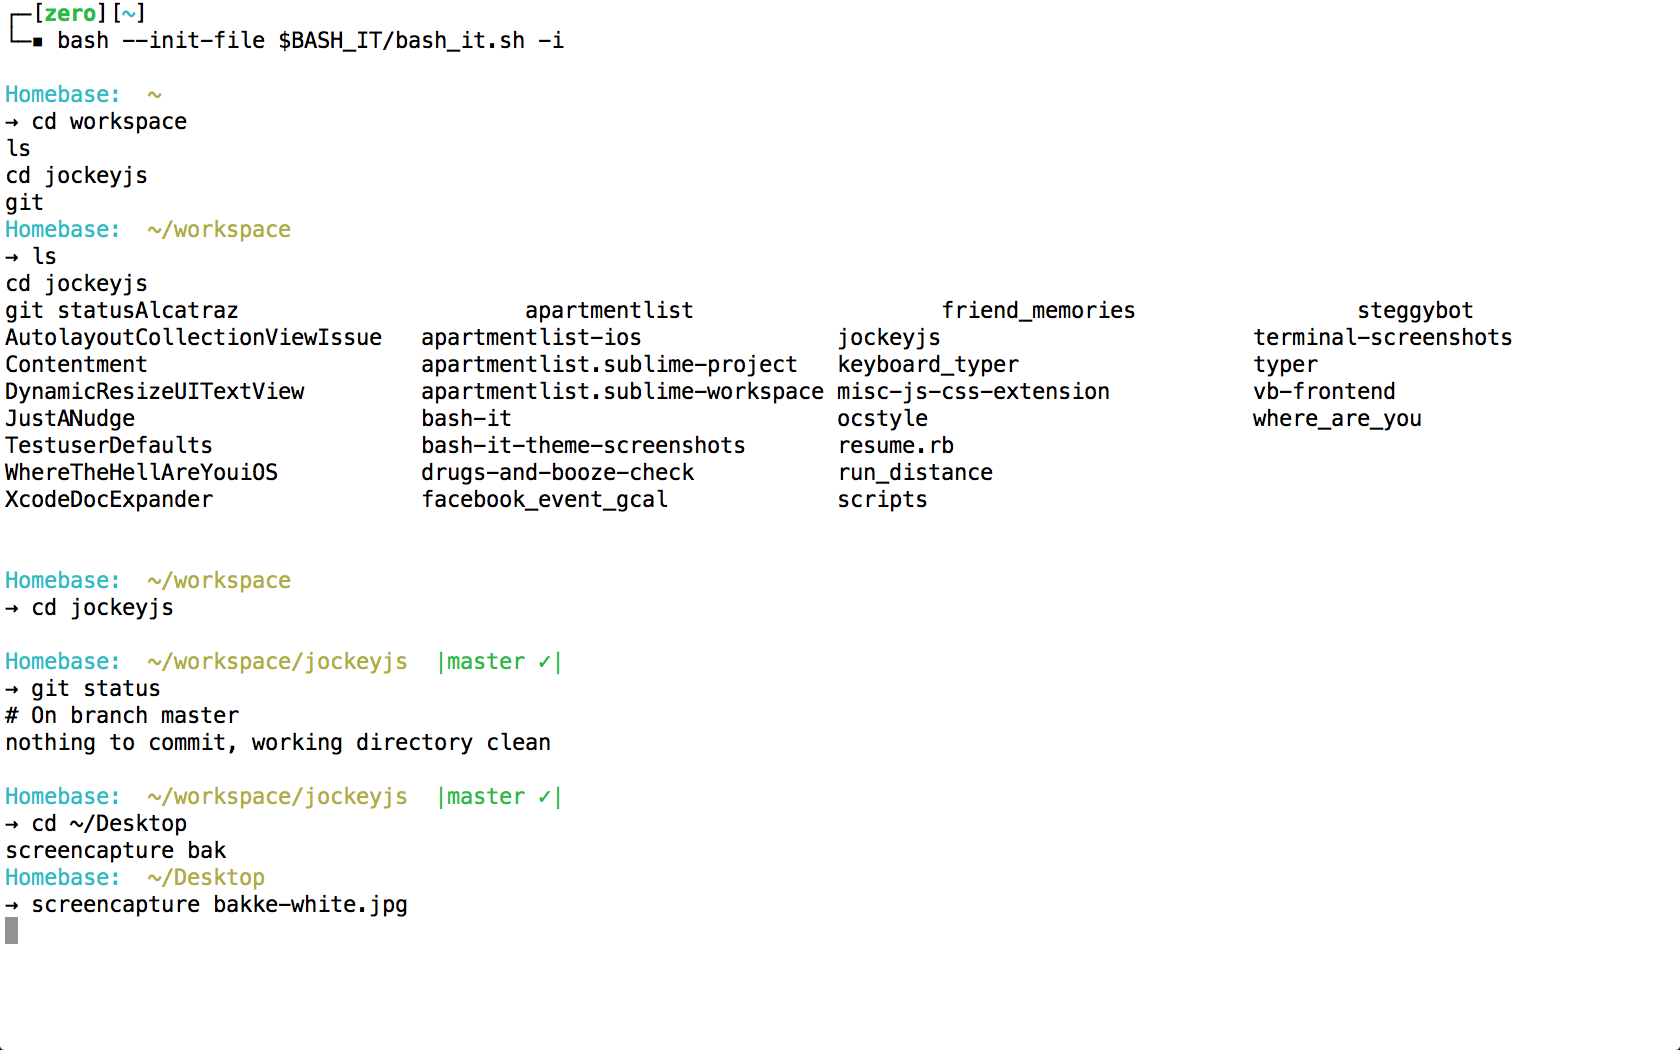Viewport: 1680px width, 1050px height.
Task: Select the apartmentlist-ios directory entry
Action: [531, 338]
